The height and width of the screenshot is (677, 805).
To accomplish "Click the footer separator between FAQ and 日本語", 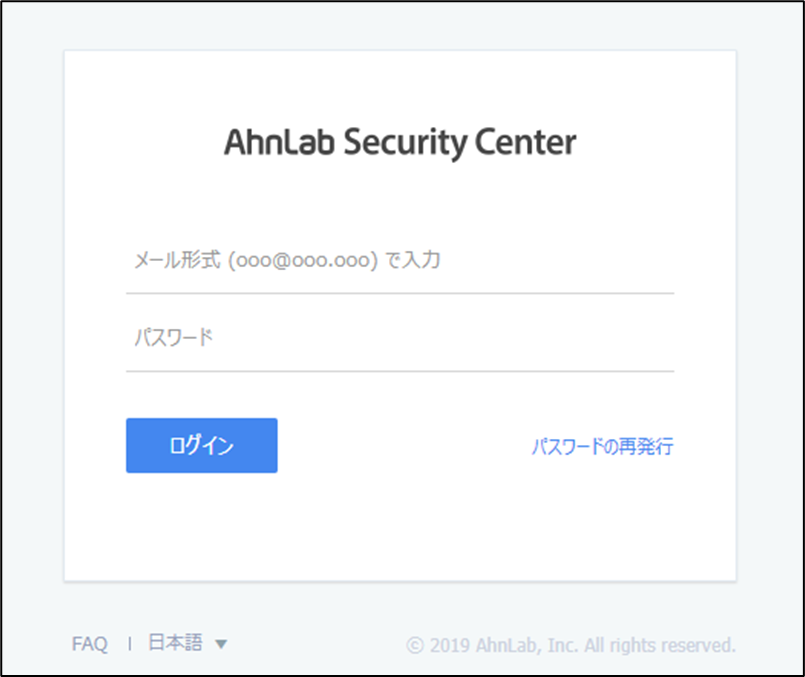I will (x=128, y=643).
